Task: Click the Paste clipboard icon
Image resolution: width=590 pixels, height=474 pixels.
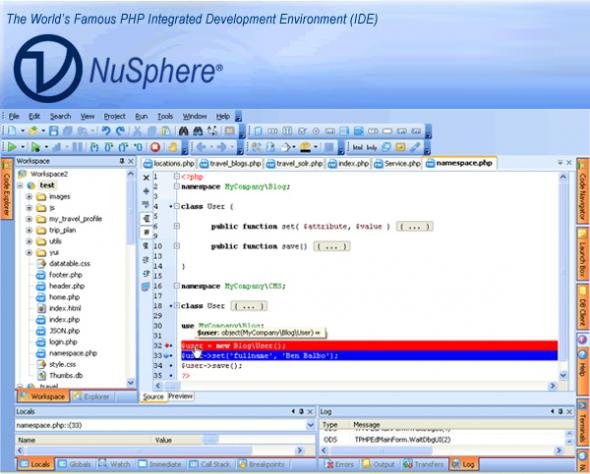Action: 166,131
